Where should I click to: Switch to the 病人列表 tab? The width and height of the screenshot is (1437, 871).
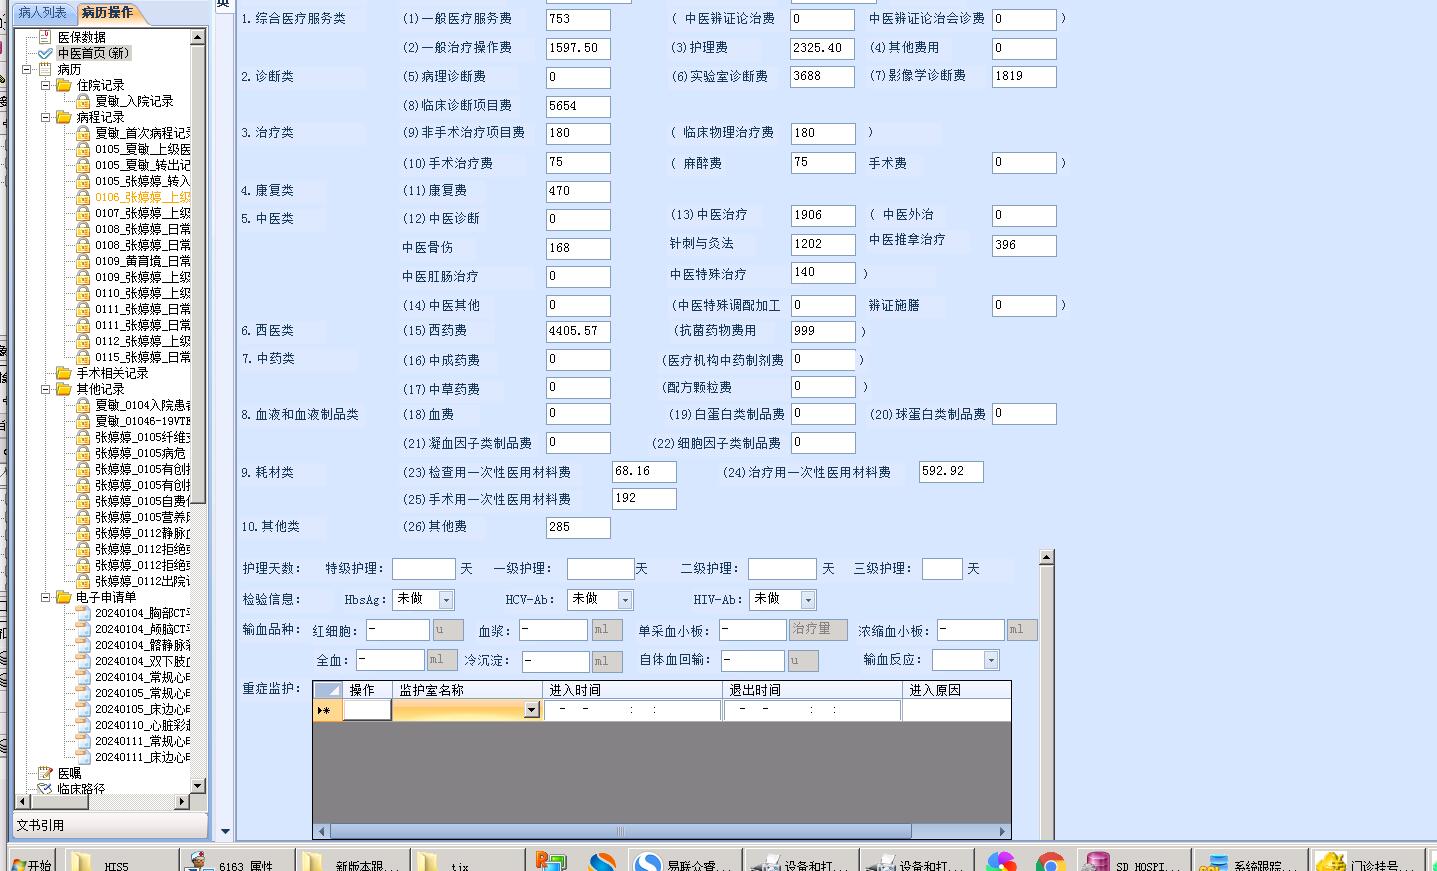click(42, 13)
